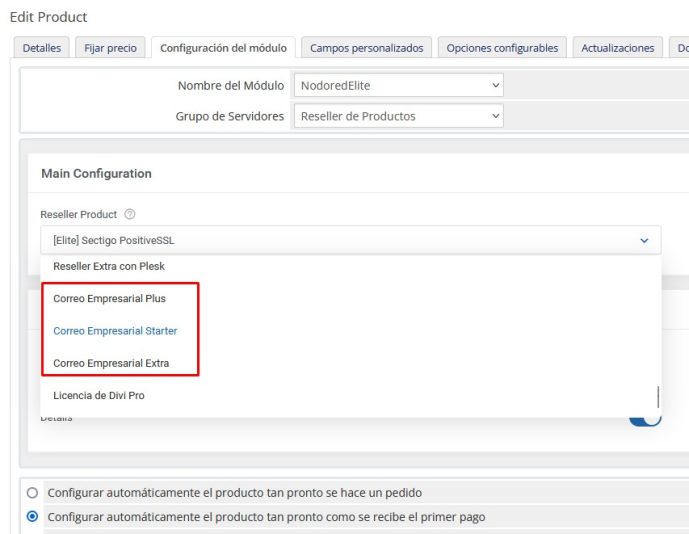Select Licencia de Divi Pro option

click(99, 396)
